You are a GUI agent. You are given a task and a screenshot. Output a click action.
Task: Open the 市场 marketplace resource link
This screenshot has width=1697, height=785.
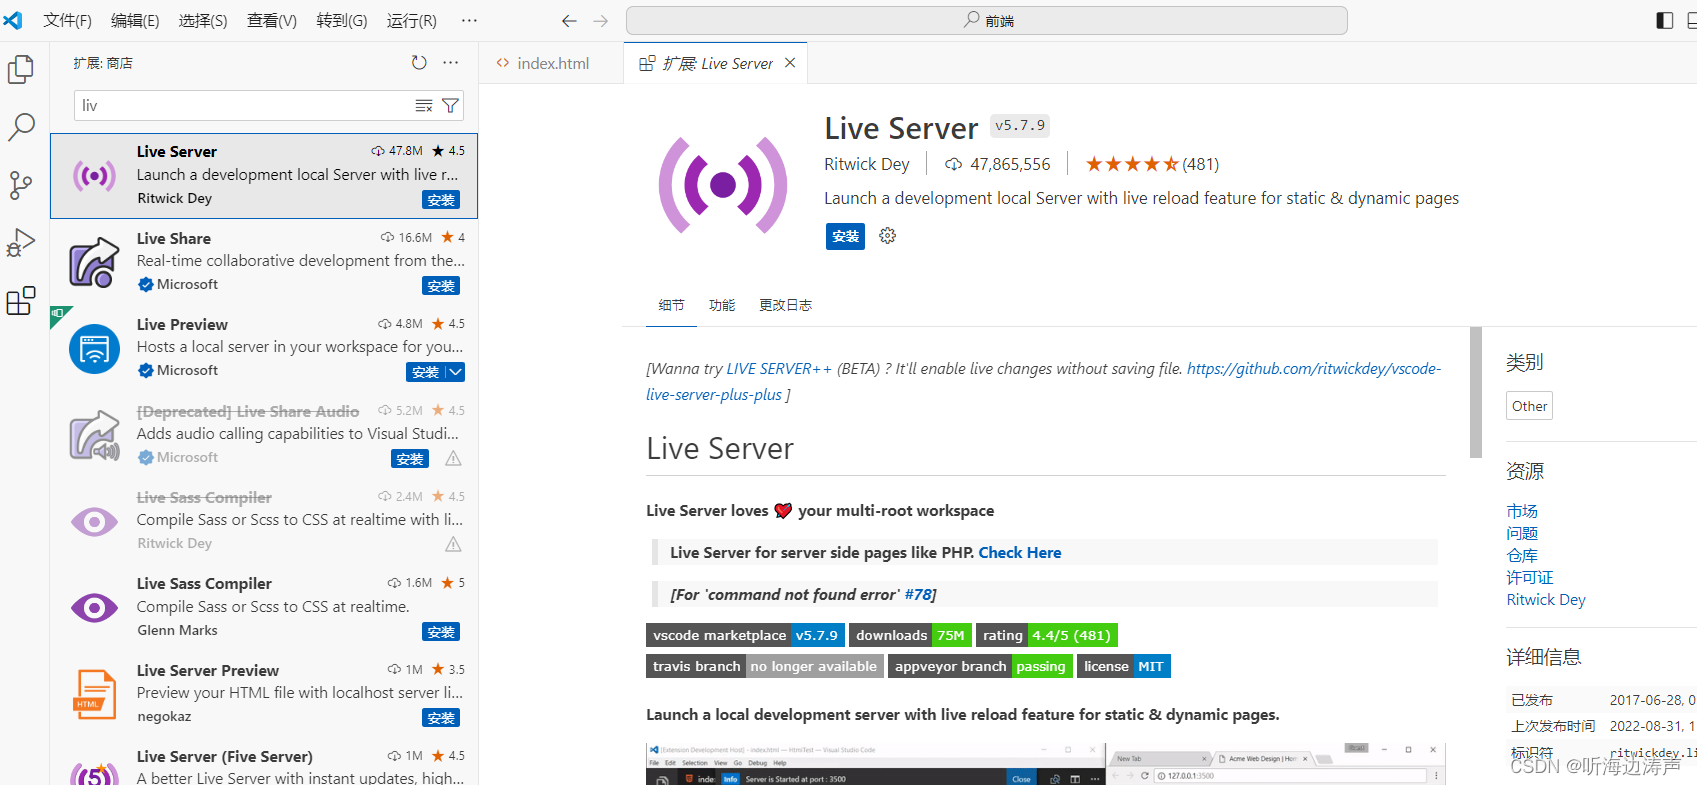click(1522, 512)
